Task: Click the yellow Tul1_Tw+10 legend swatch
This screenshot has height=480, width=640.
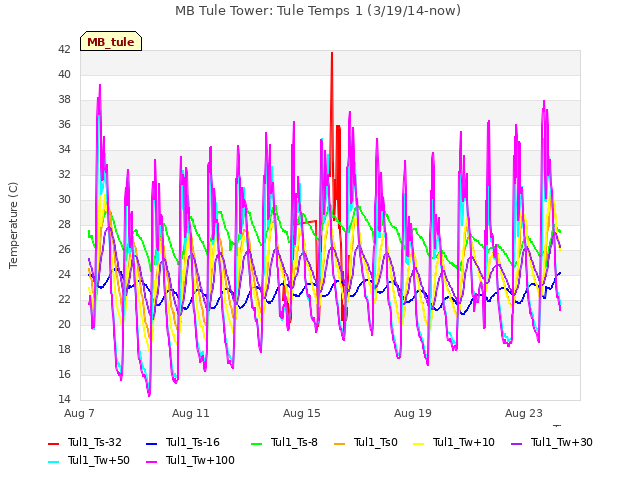Action: point(419,444)
